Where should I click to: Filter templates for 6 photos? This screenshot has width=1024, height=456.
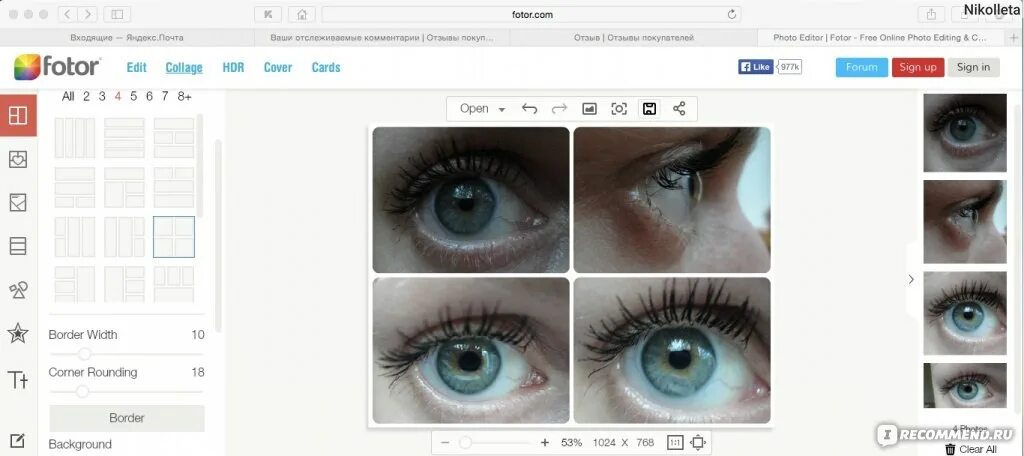[x=149, y=97]
